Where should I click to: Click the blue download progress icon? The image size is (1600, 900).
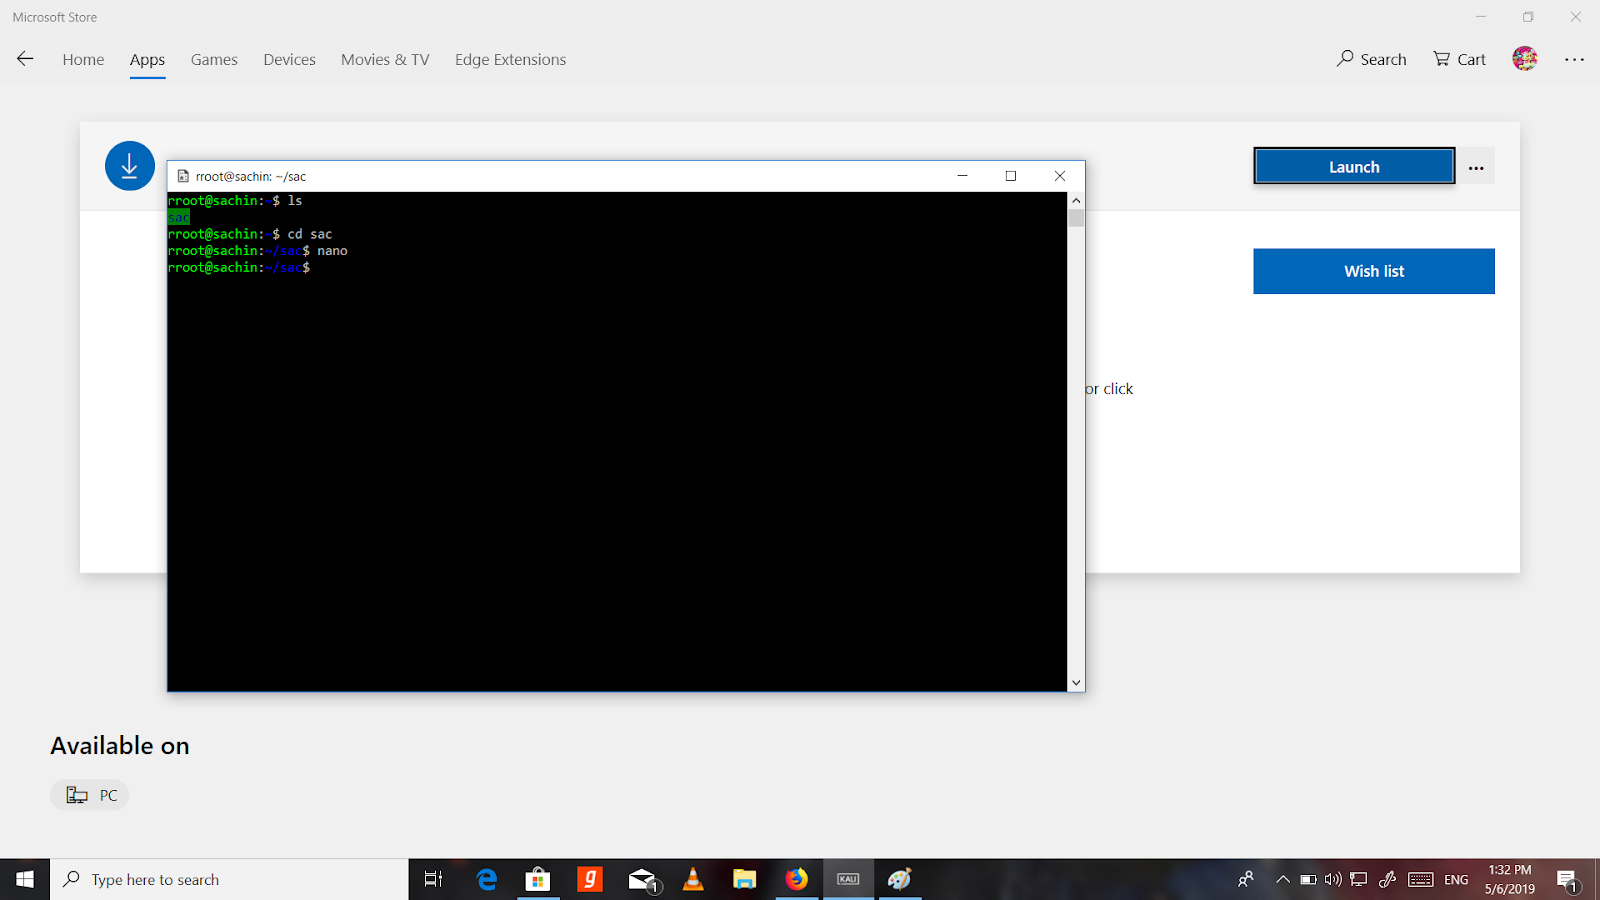click(129, 165)
